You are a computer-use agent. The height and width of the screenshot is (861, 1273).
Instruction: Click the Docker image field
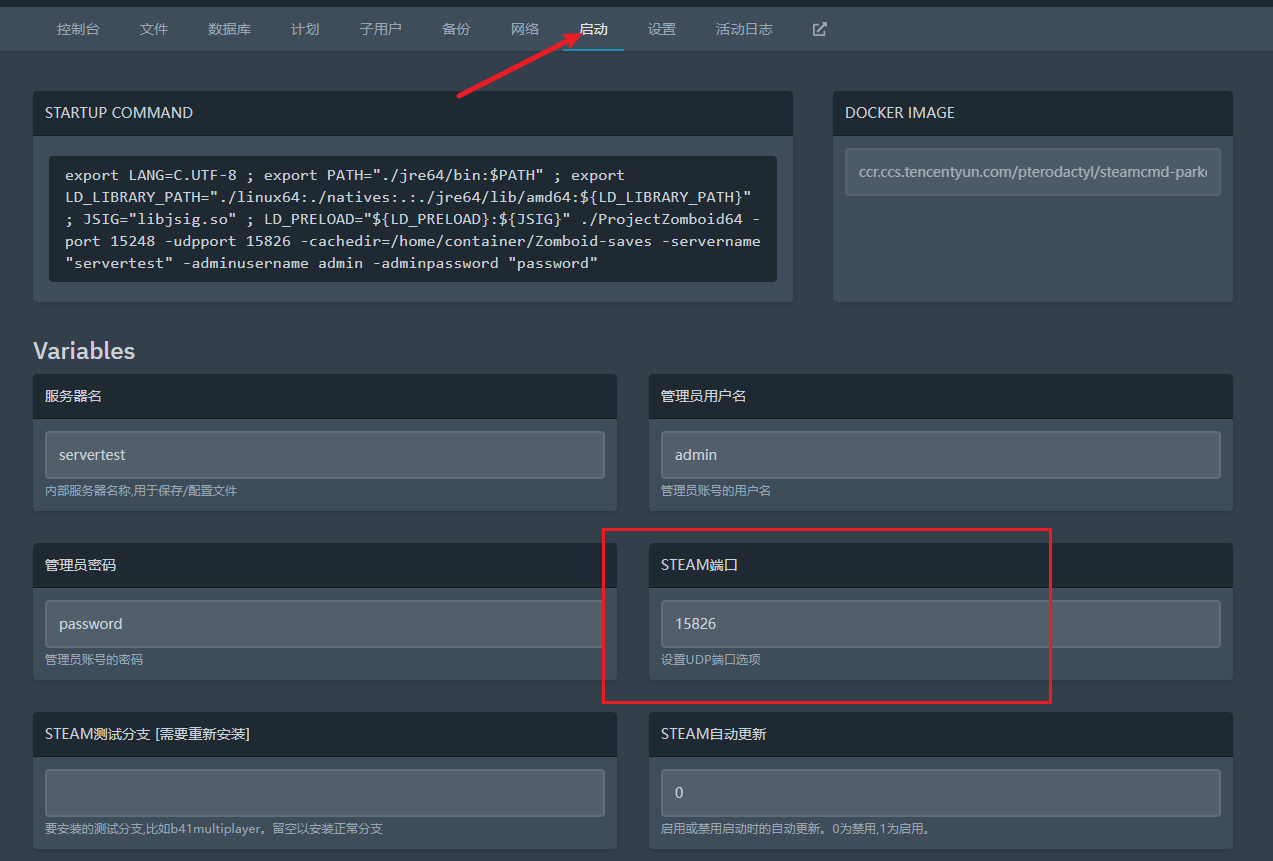tap(1032, 172)
